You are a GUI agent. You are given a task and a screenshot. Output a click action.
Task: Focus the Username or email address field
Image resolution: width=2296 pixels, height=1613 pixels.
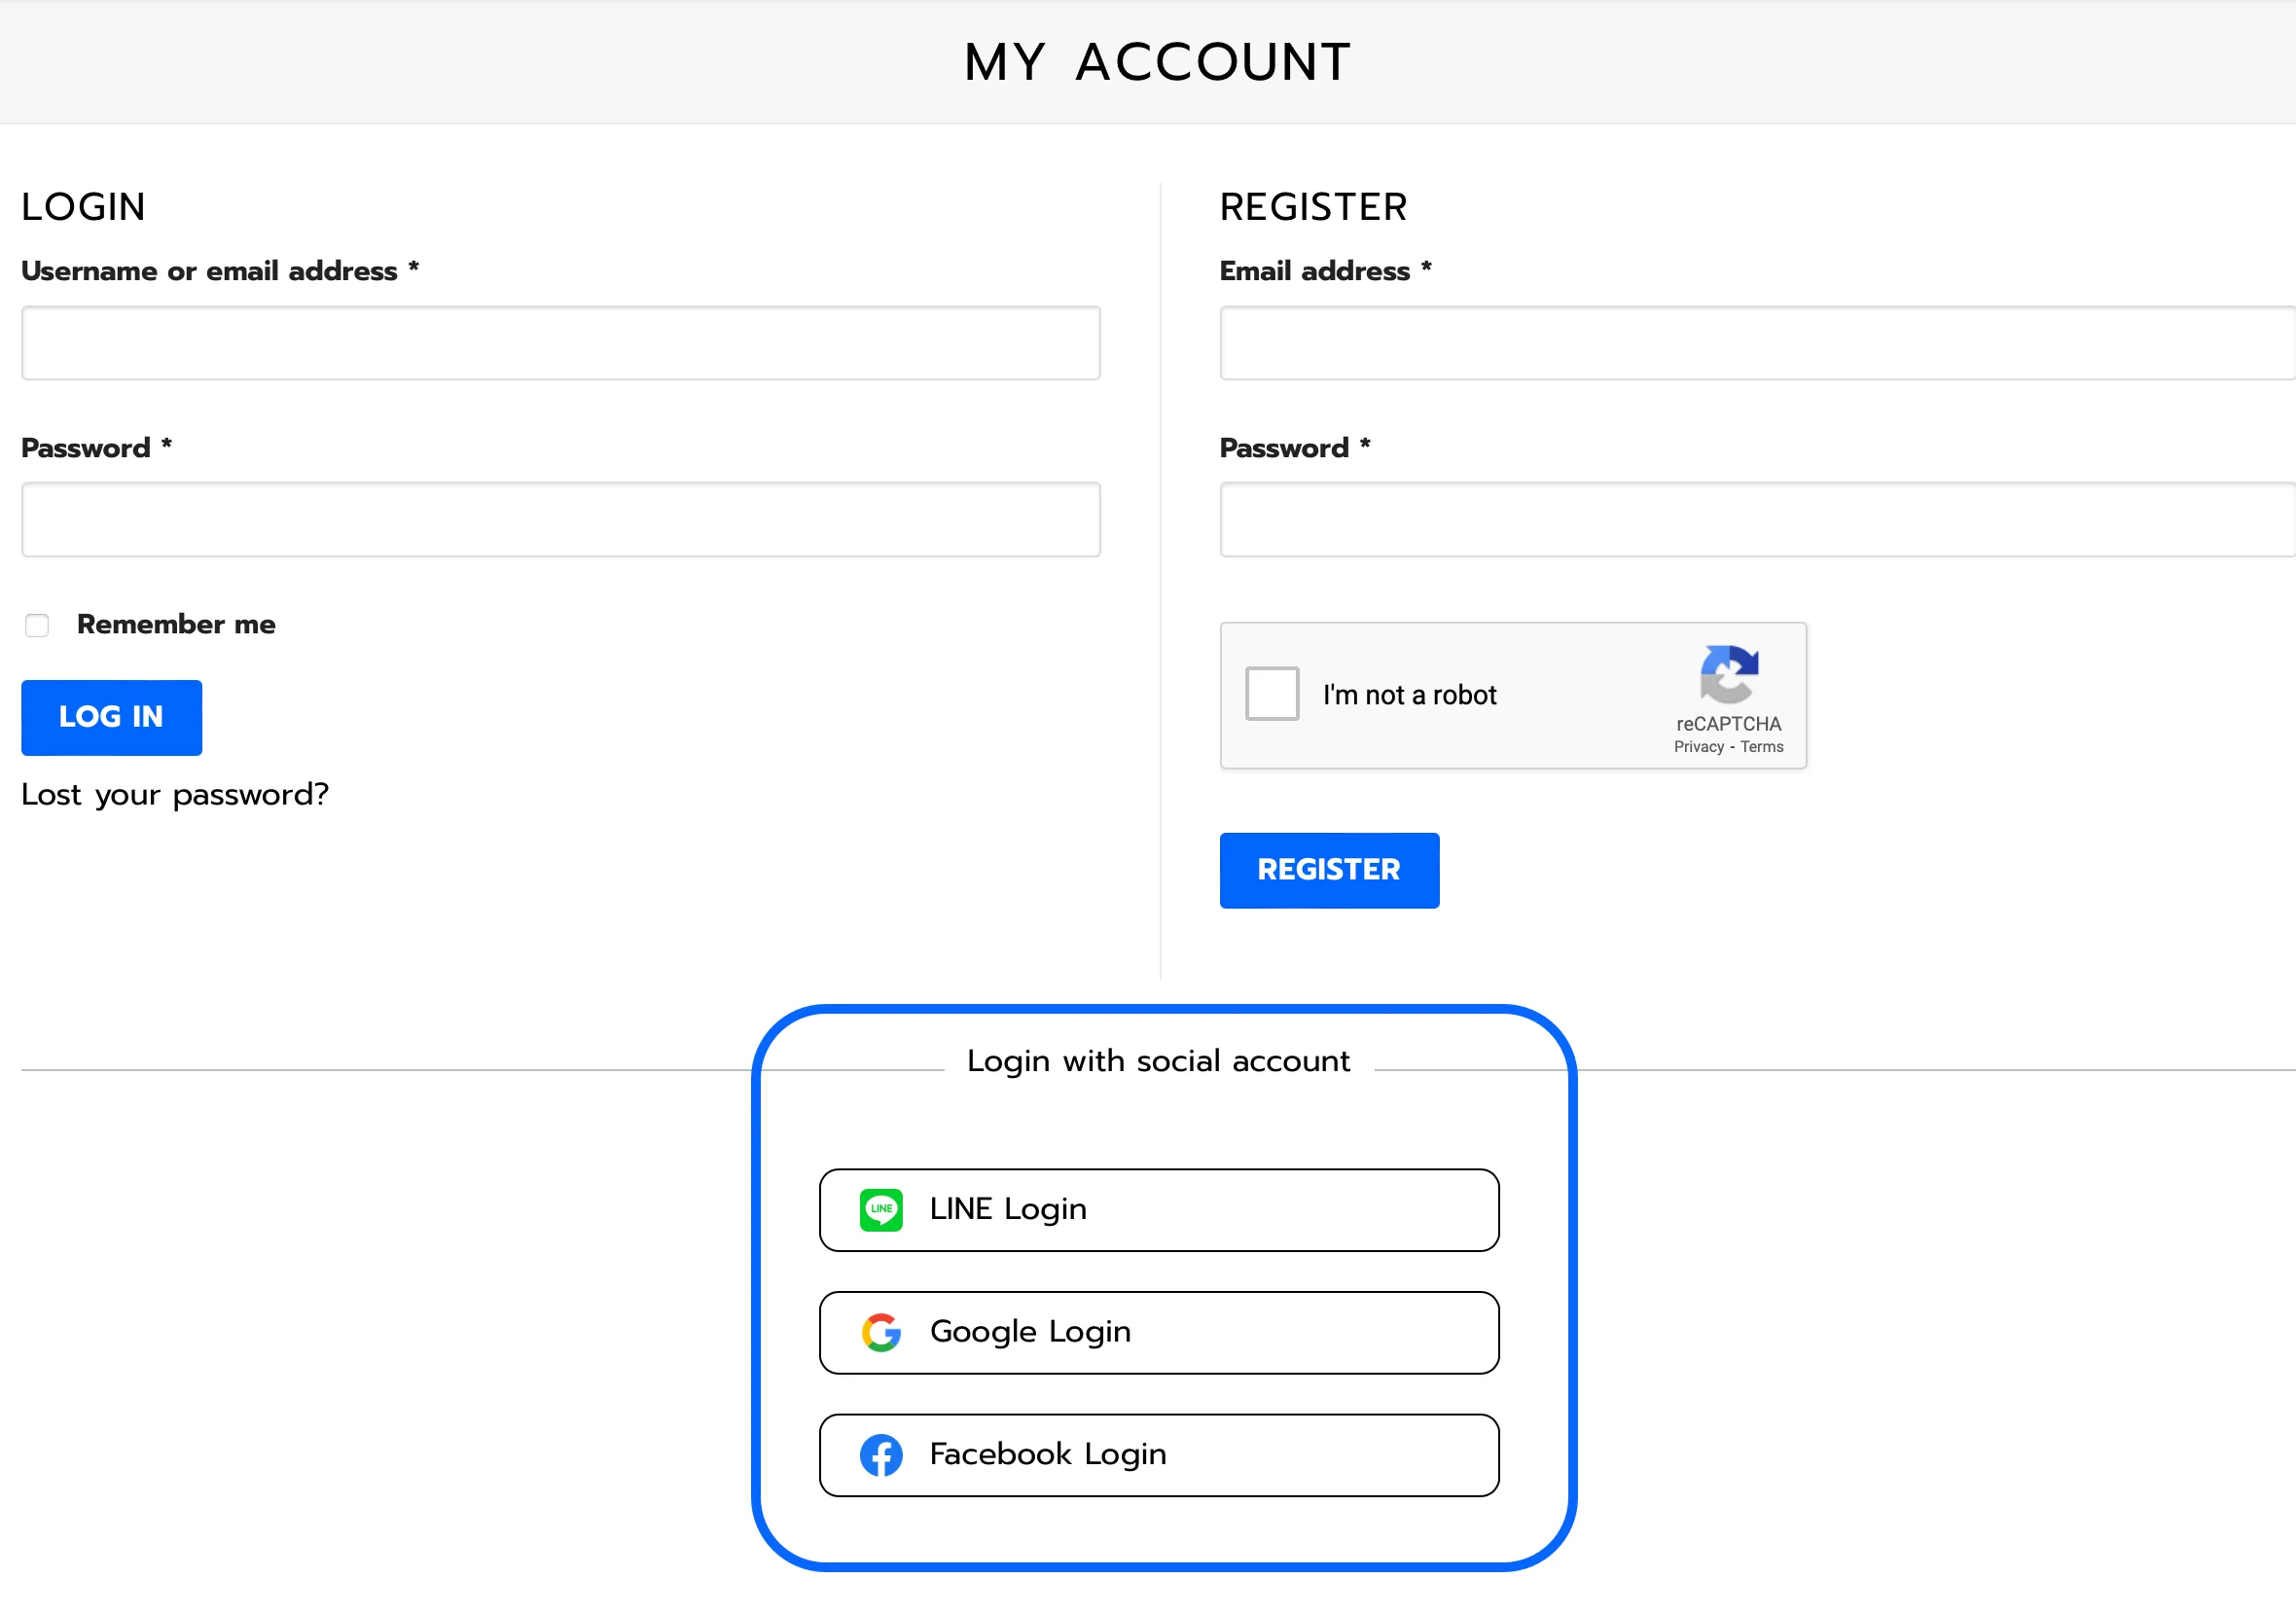[x=560, y=343]
